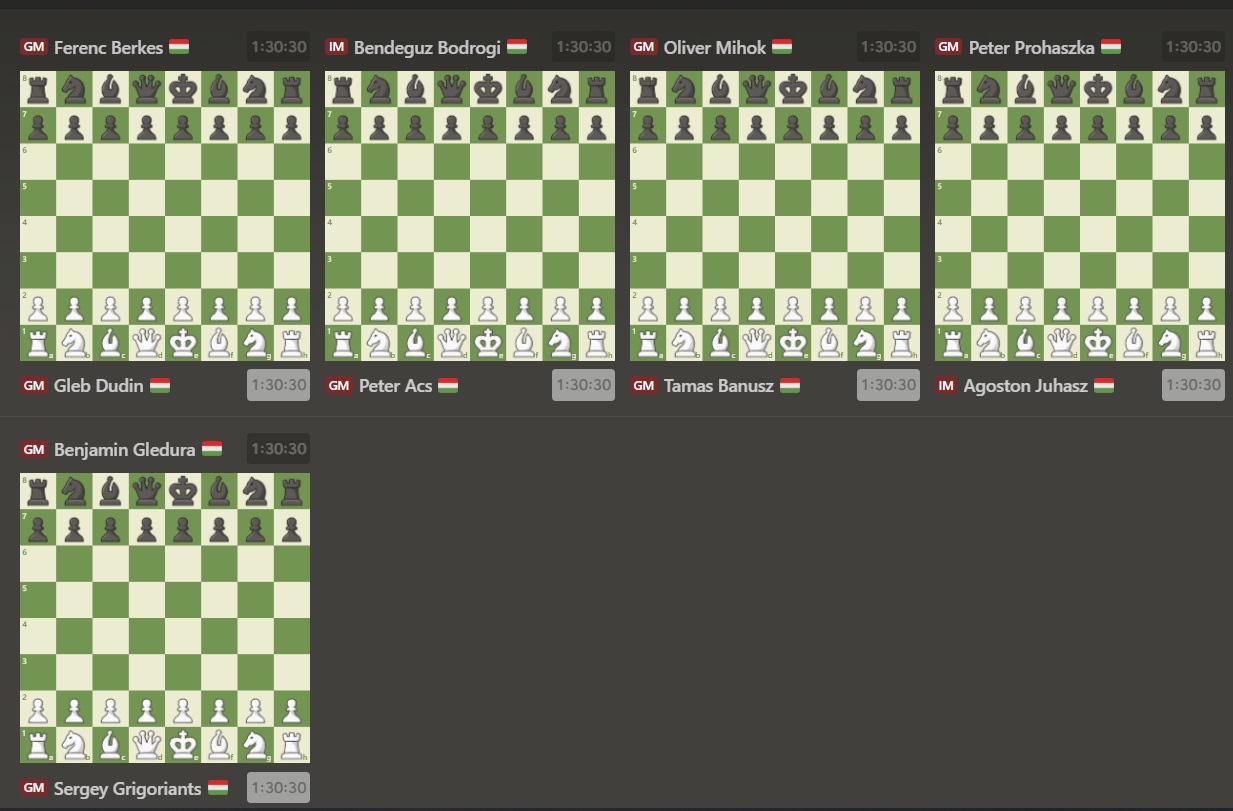Select black g8 knight on Prohaszka–Juhasz board
1233x811 pixels.
(1170, 90)
